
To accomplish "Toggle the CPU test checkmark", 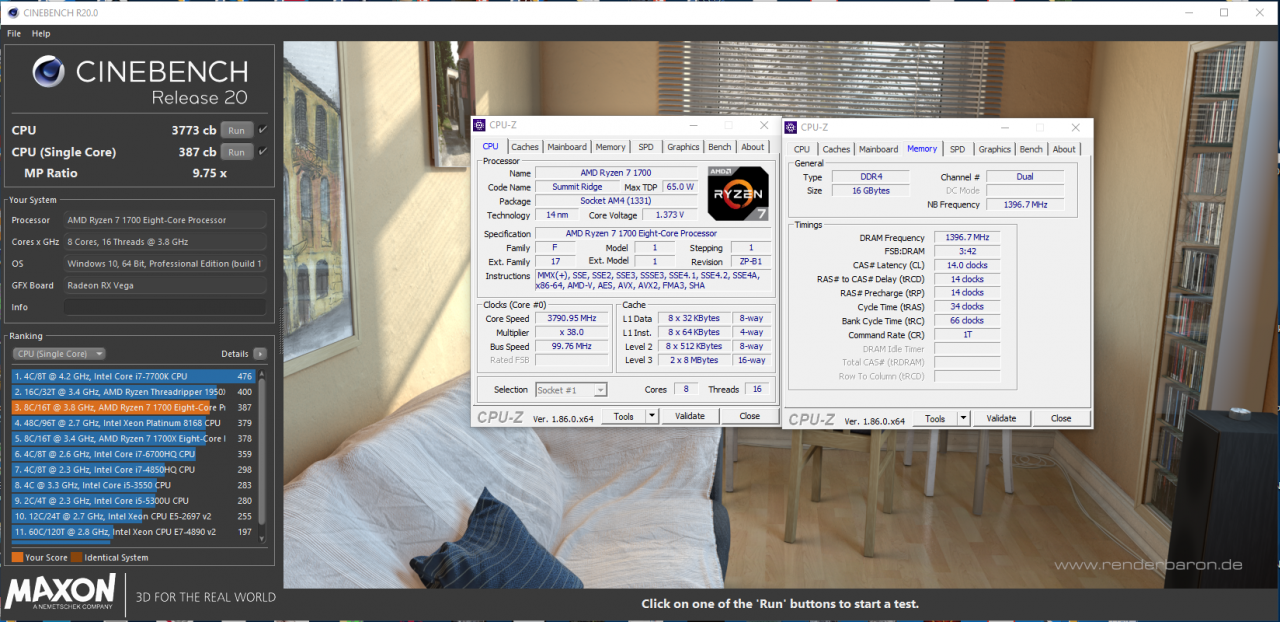I will [x=263, y=130].
